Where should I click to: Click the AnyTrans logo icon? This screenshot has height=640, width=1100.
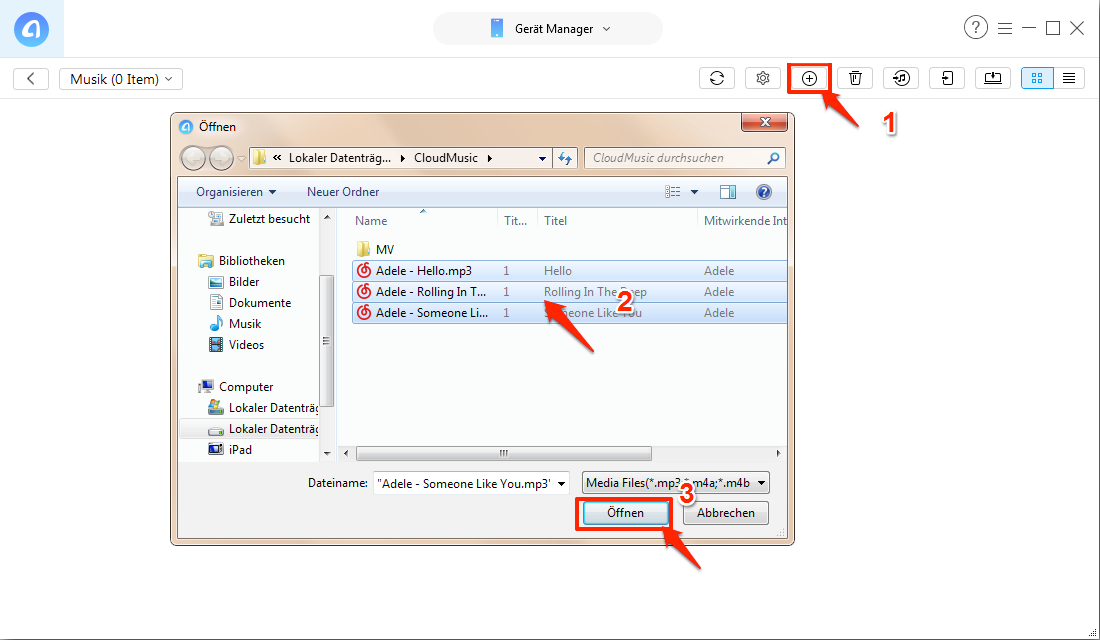click(32, 29)
